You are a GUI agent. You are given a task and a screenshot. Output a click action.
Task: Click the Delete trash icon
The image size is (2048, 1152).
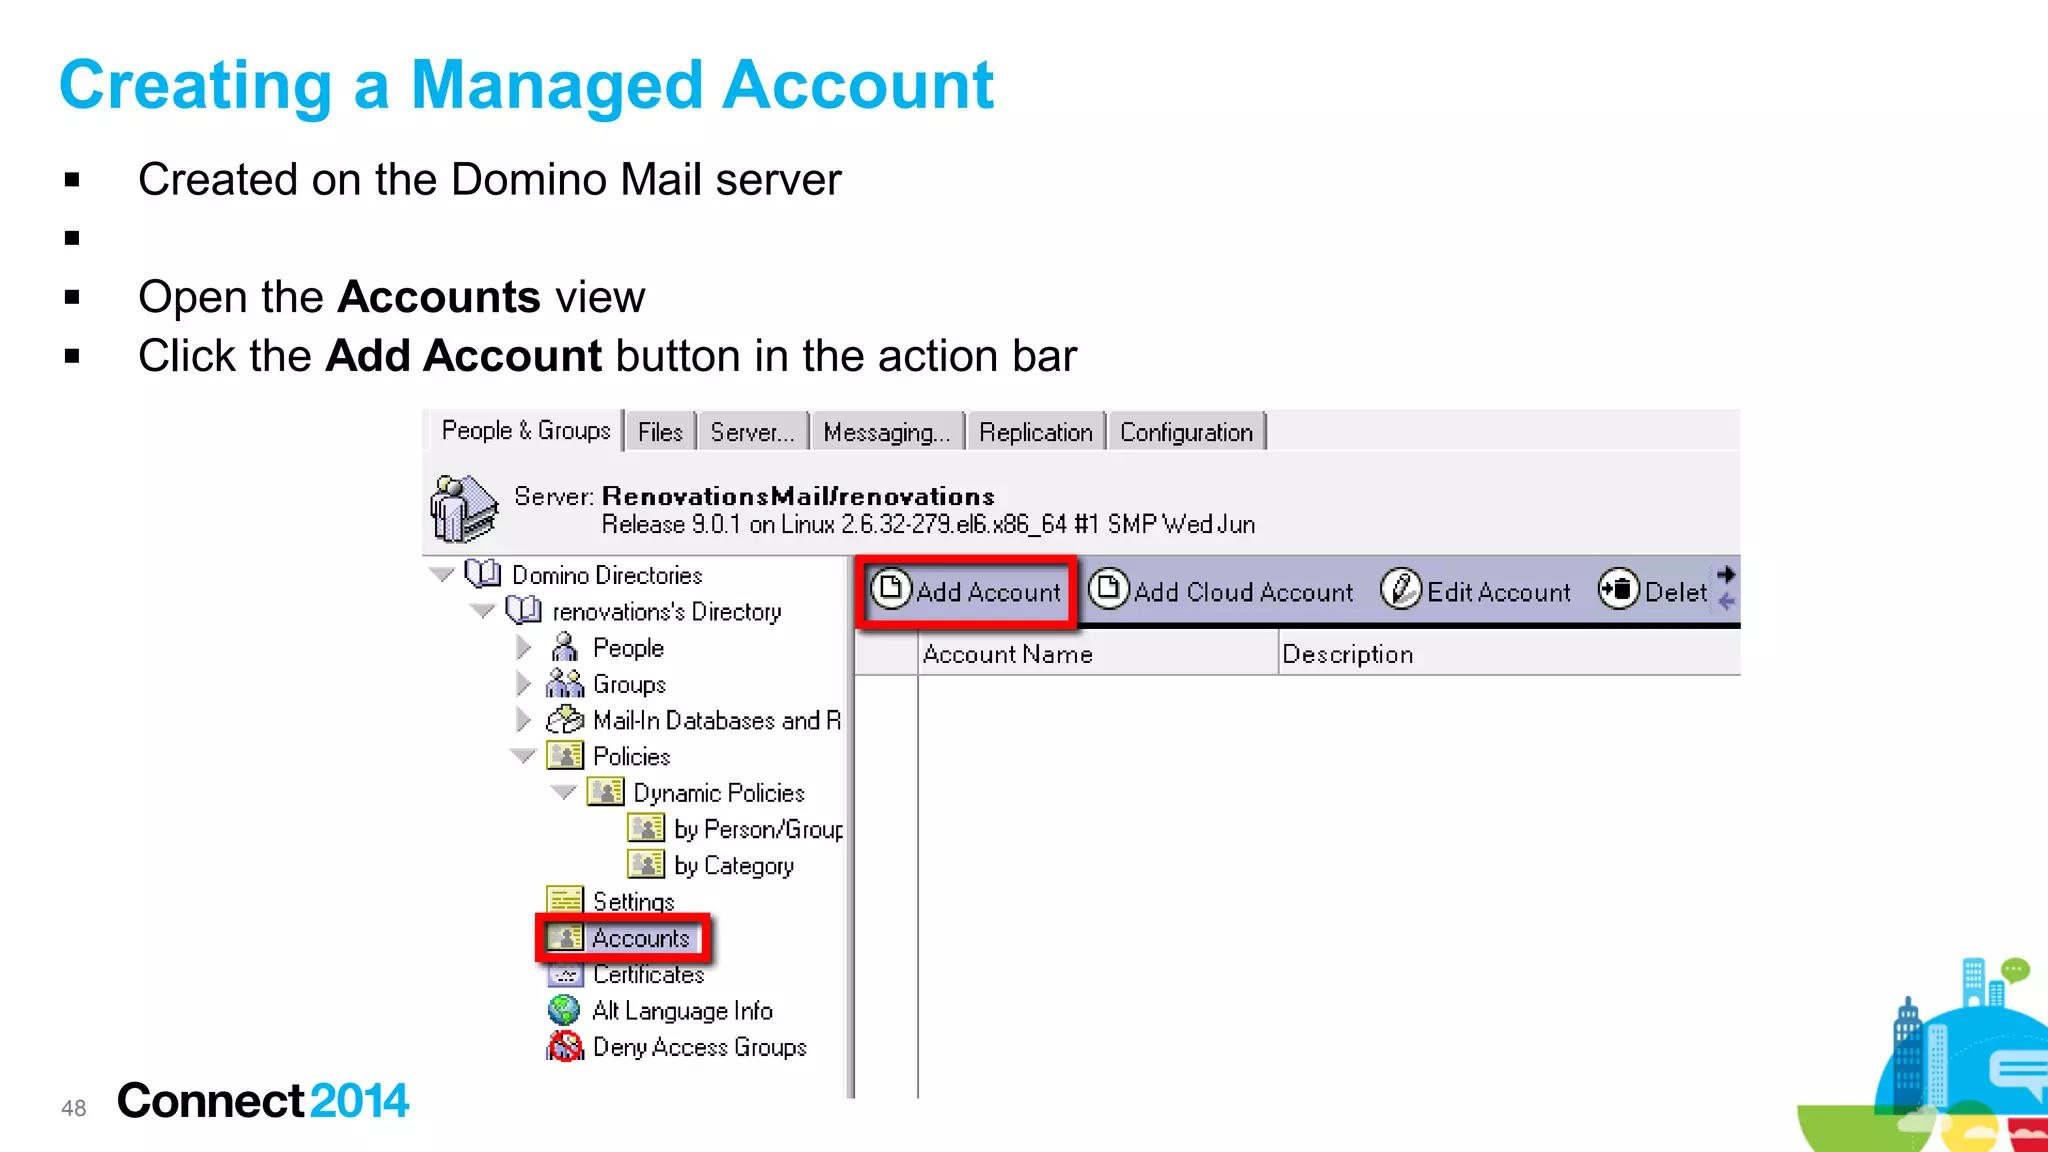[x=1618, y=589]
